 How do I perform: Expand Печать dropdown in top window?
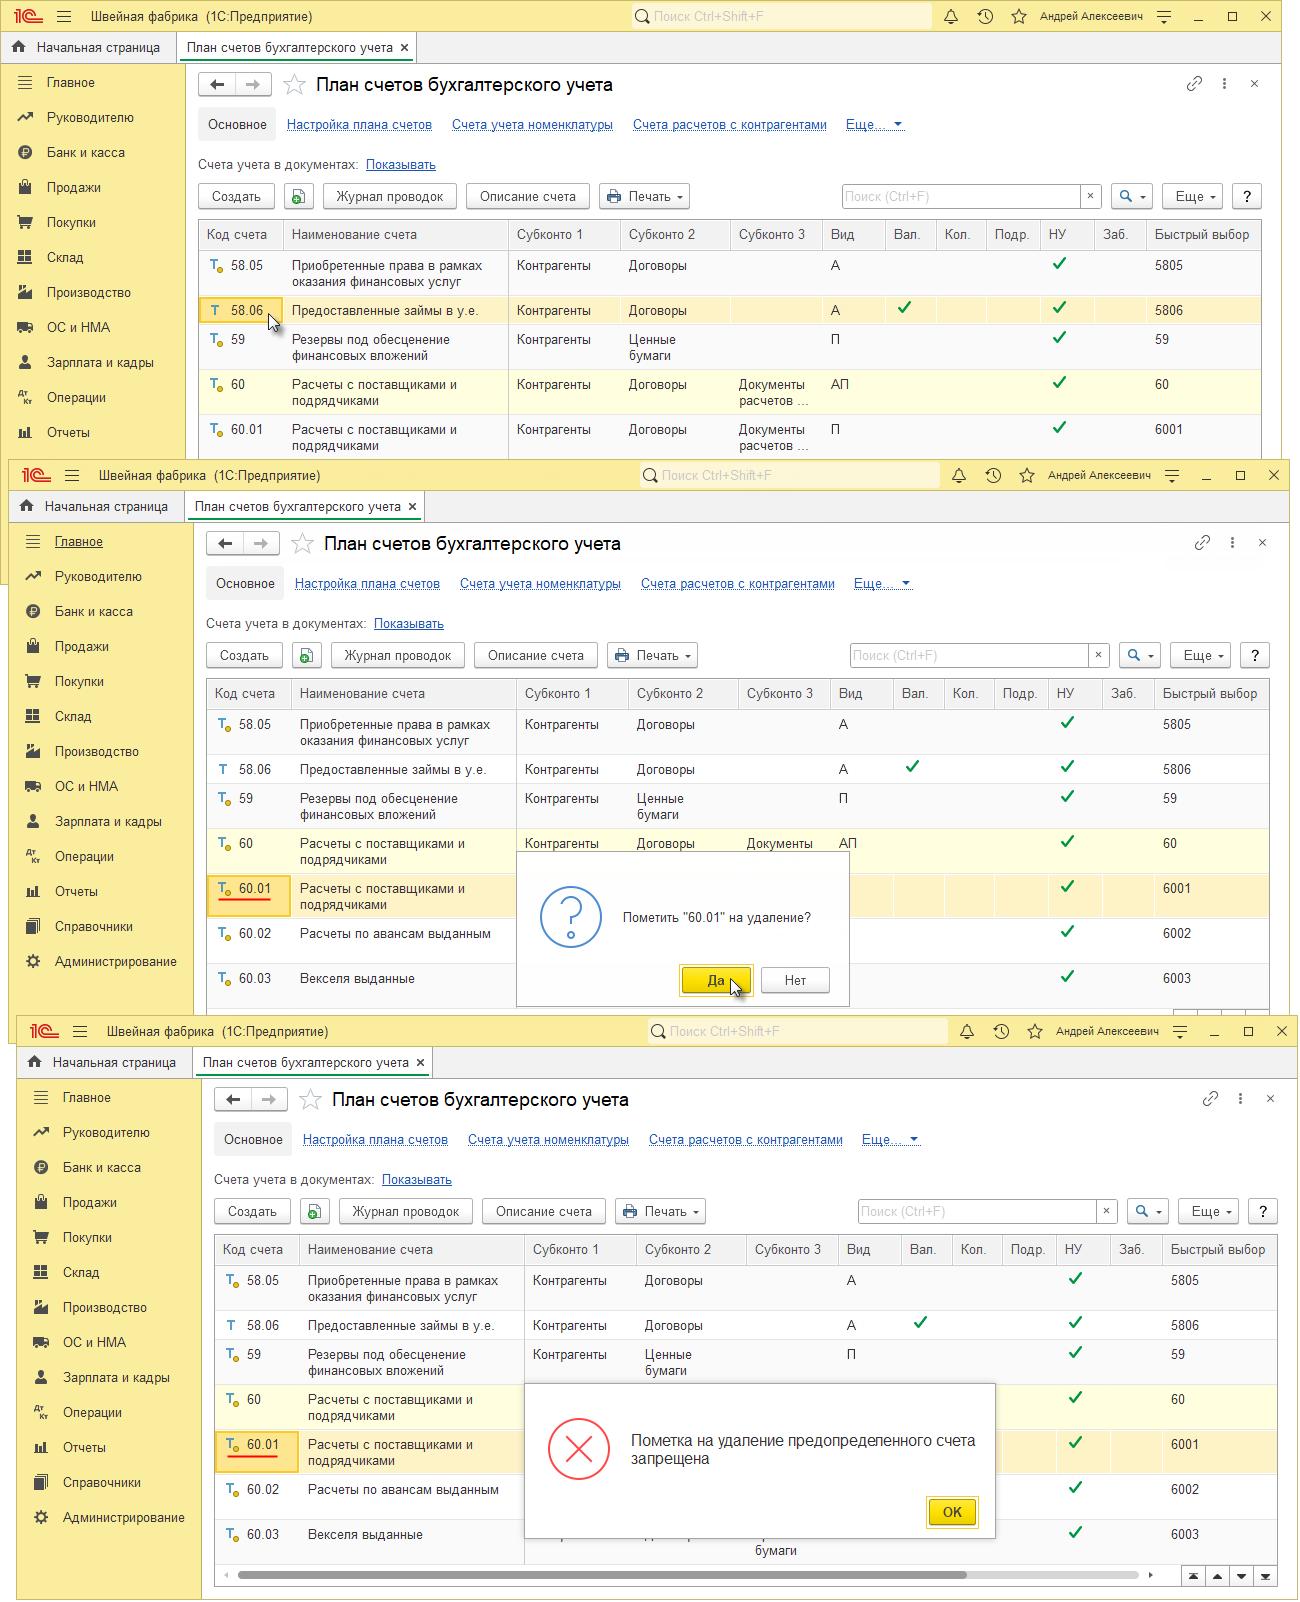coord(645,197)
